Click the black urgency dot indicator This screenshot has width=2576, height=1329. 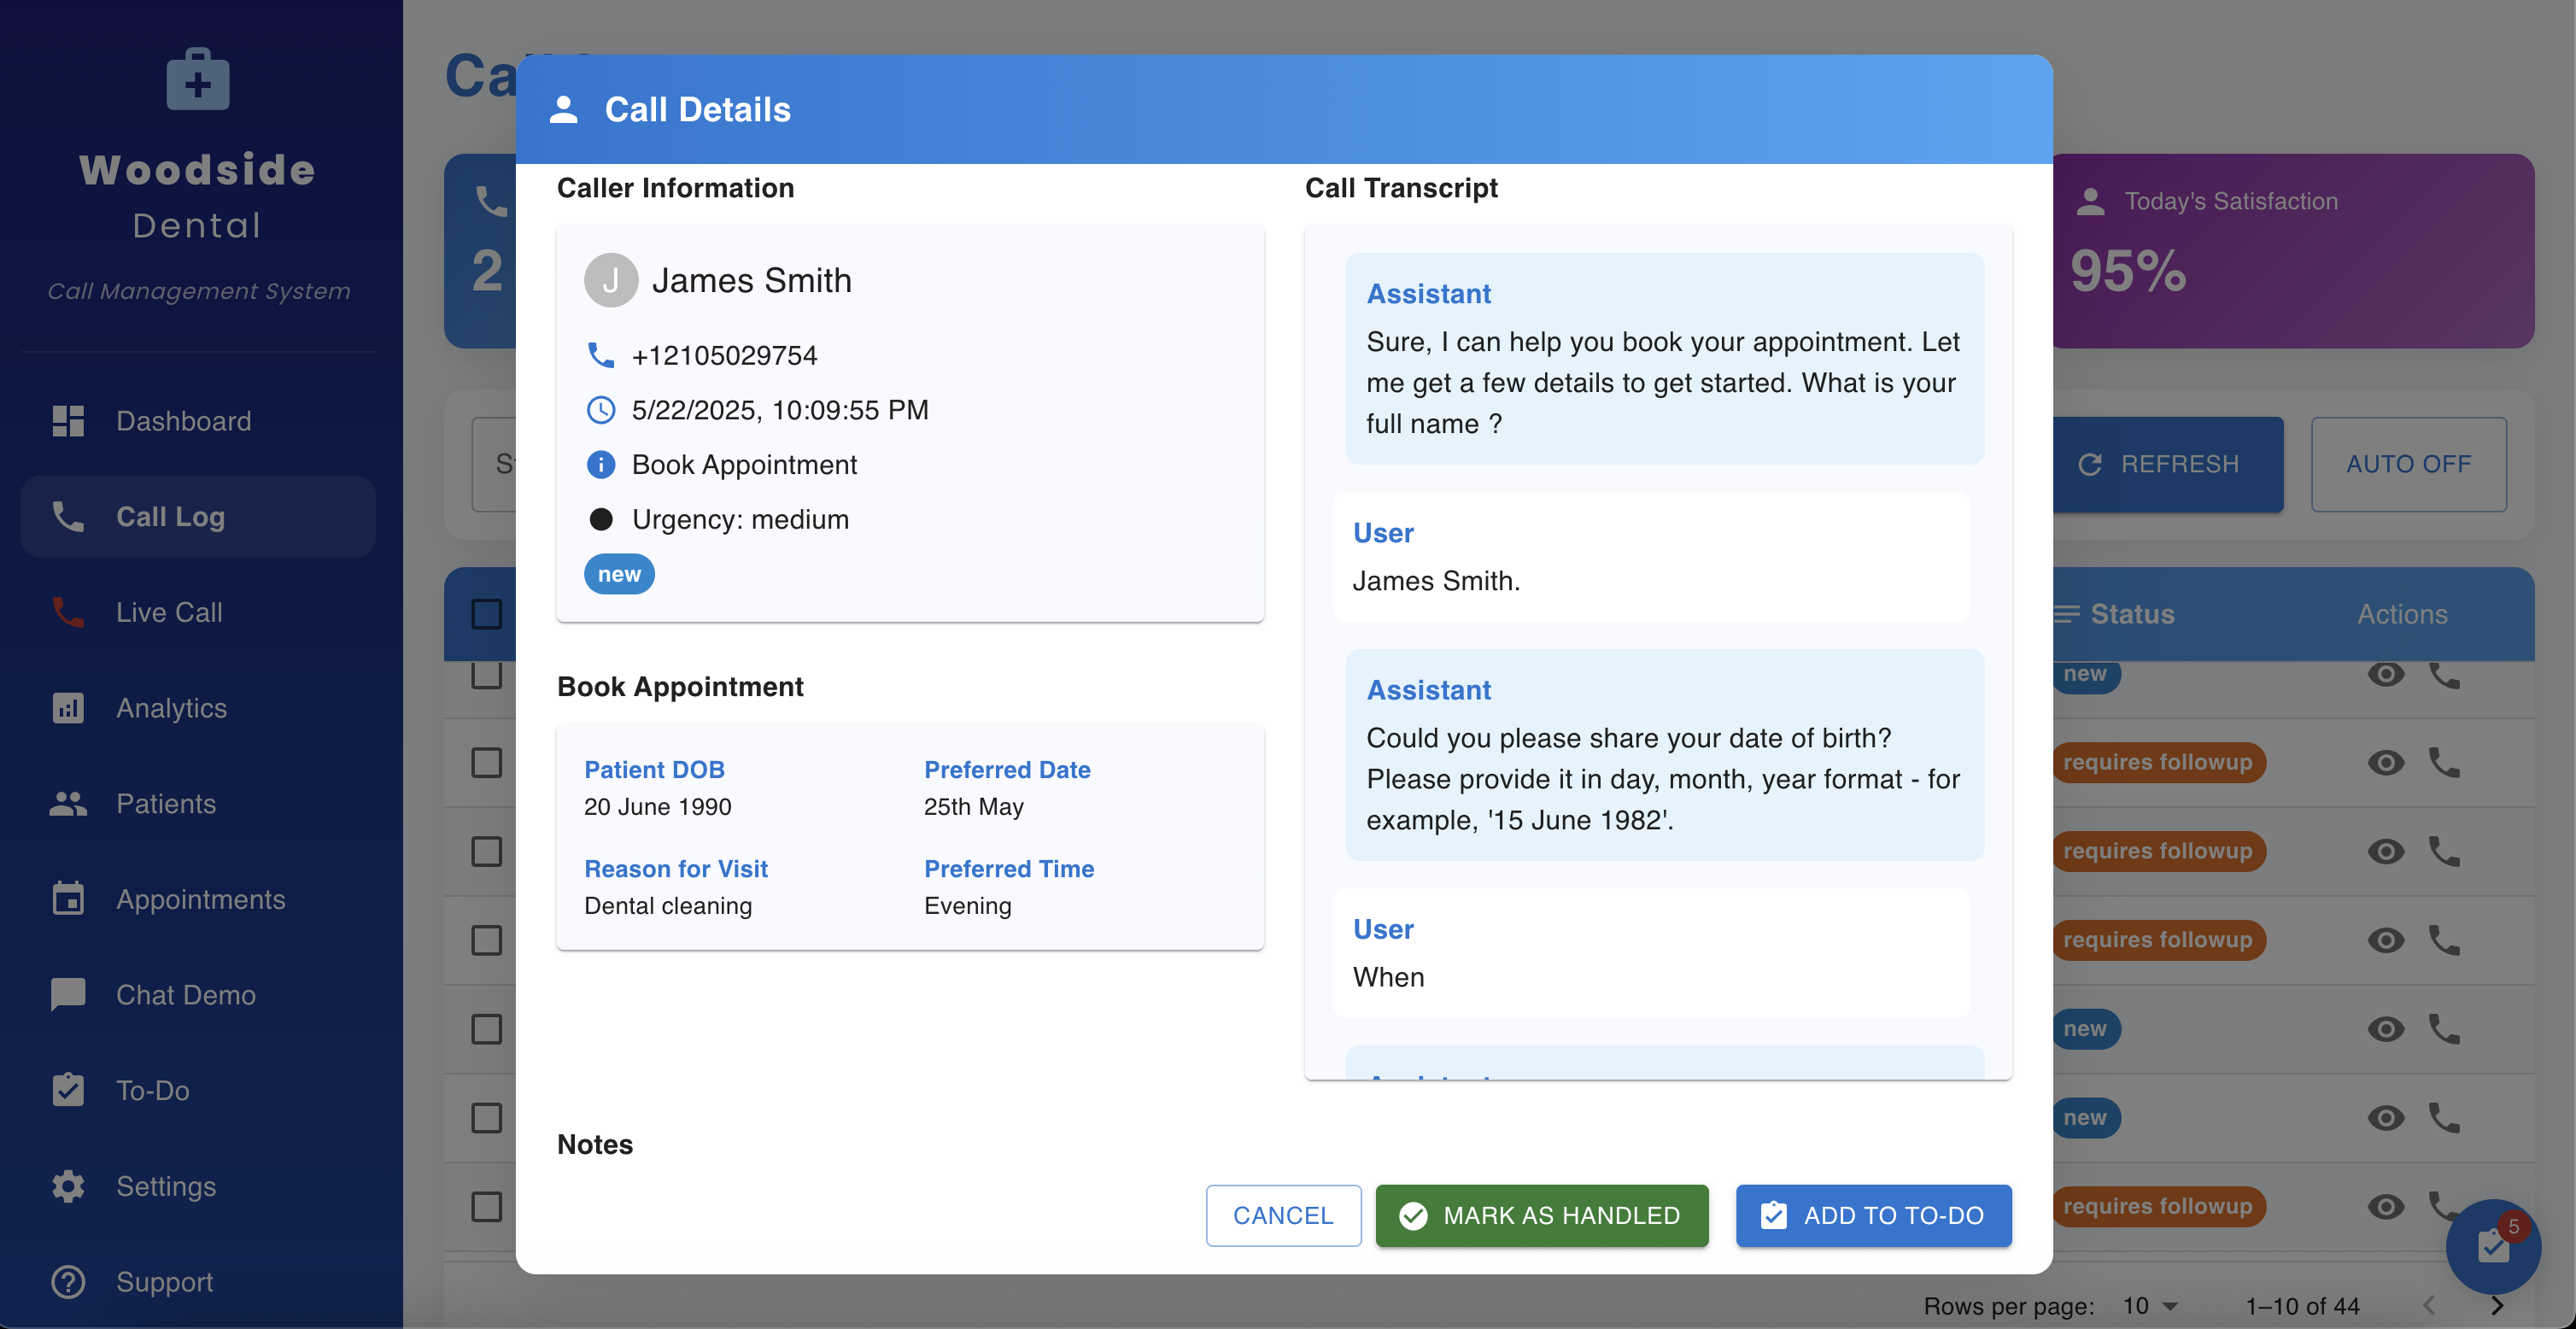600,519
